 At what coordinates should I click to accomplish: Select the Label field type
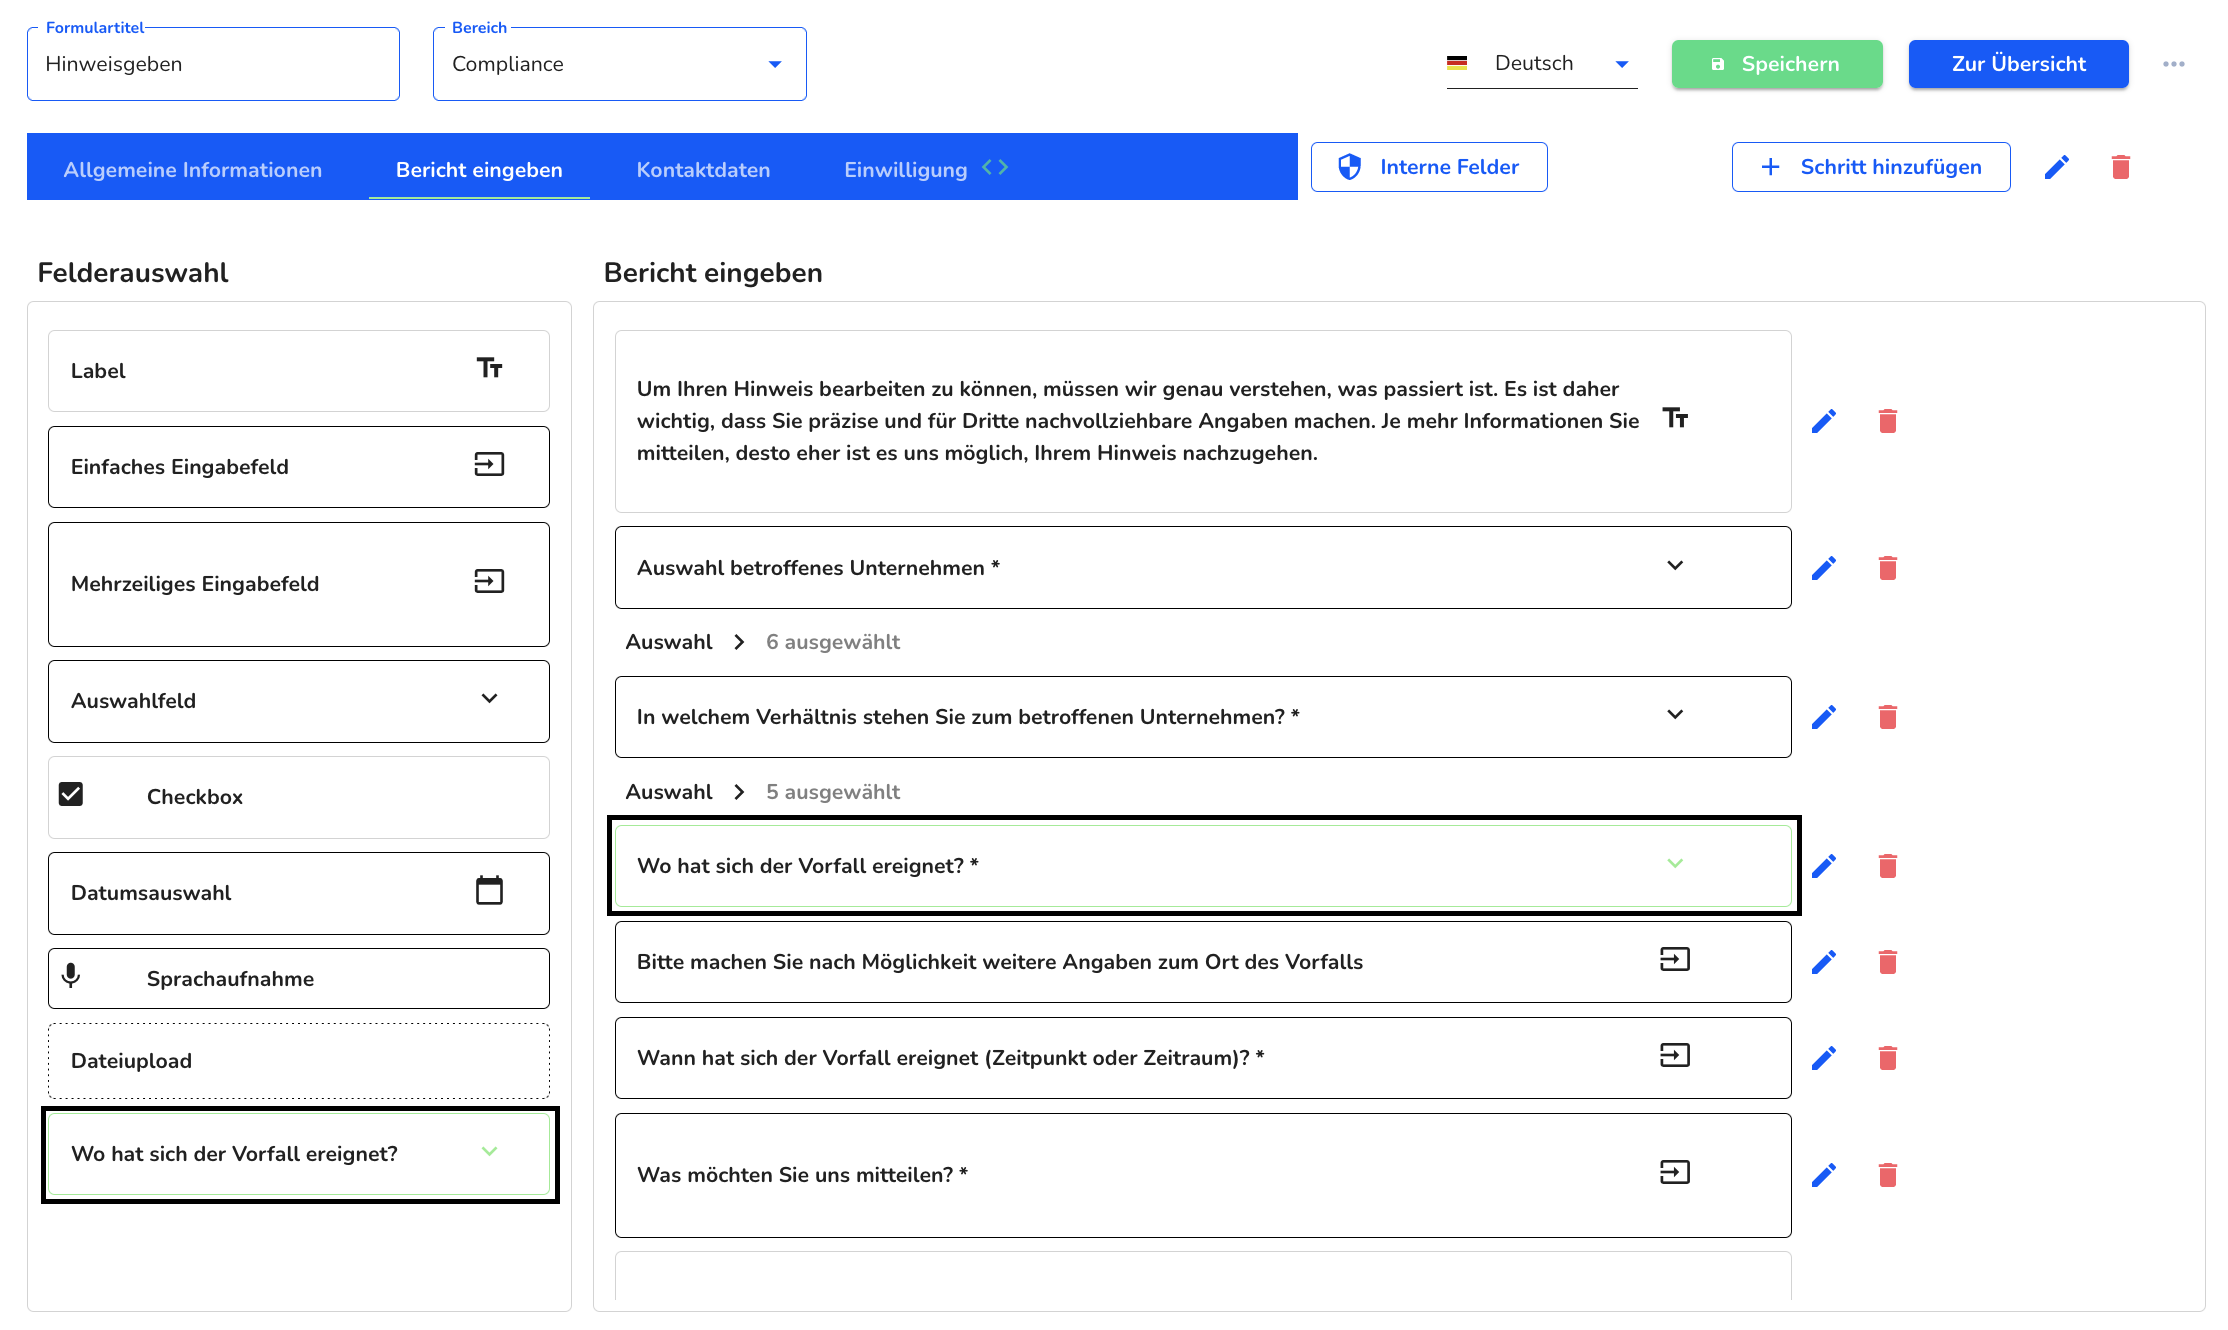[x=299, y=371]
